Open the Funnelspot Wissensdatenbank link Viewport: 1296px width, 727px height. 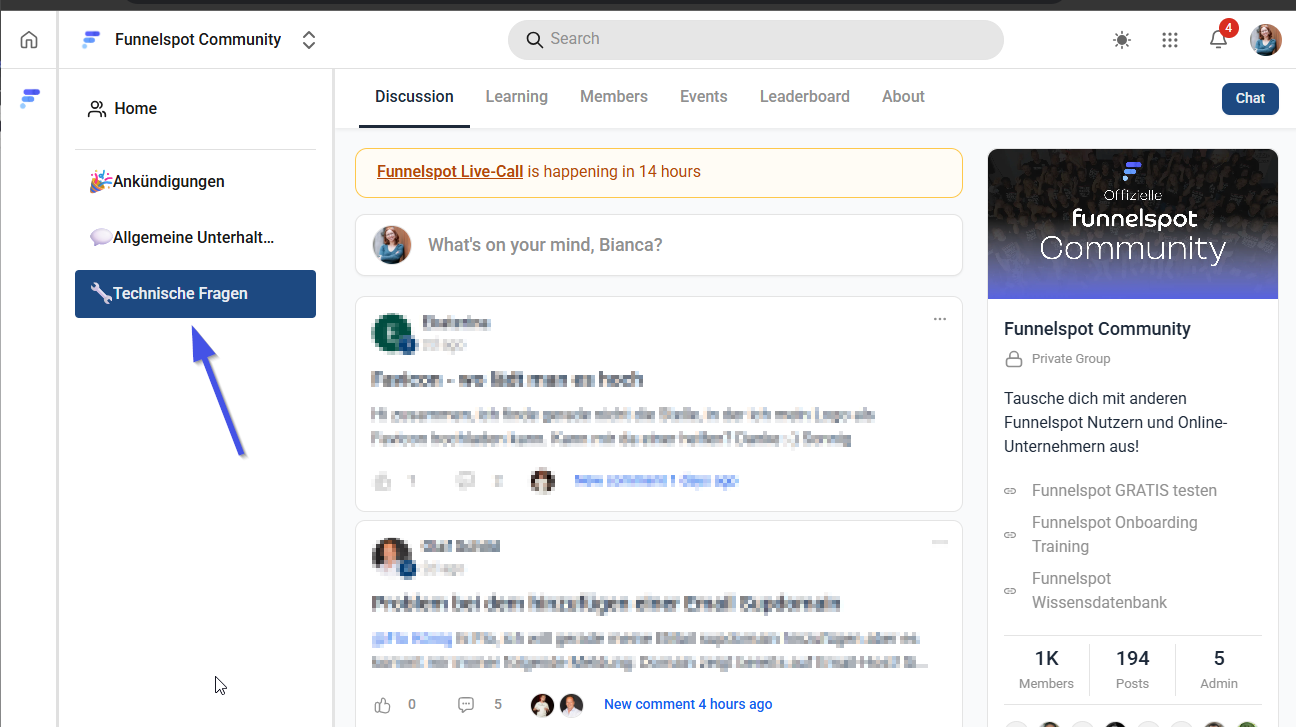(1099, 590)
